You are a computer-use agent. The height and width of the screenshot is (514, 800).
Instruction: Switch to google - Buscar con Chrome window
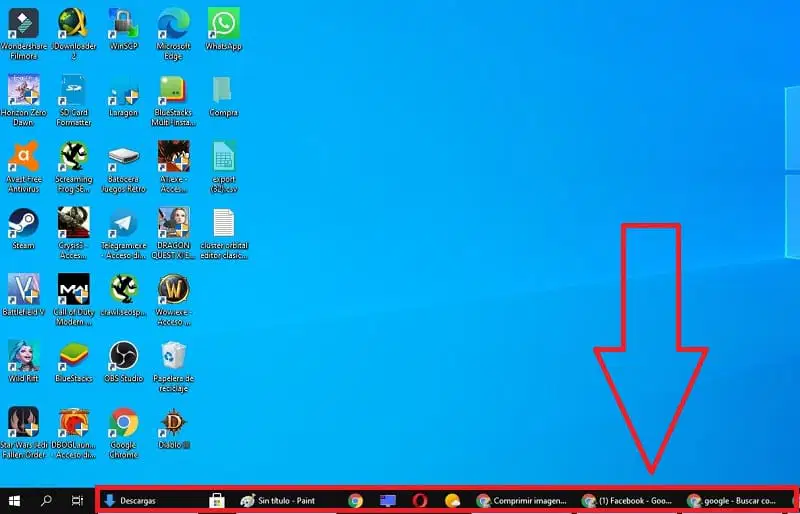[733, 501]
